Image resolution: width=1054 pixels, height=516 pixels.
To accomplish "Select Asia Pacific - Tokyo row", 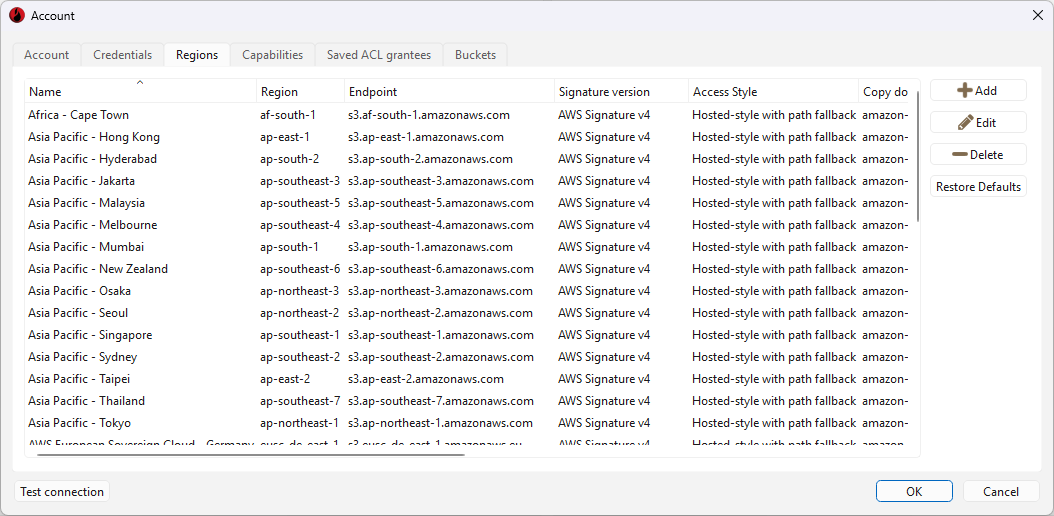I will (469, 423).
